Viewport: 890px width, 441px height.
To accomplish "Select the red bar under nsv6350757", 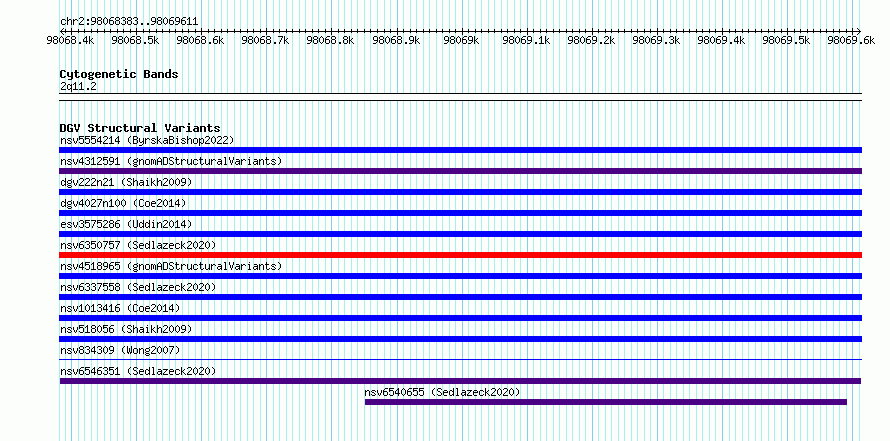I will (x=461, y=255).
